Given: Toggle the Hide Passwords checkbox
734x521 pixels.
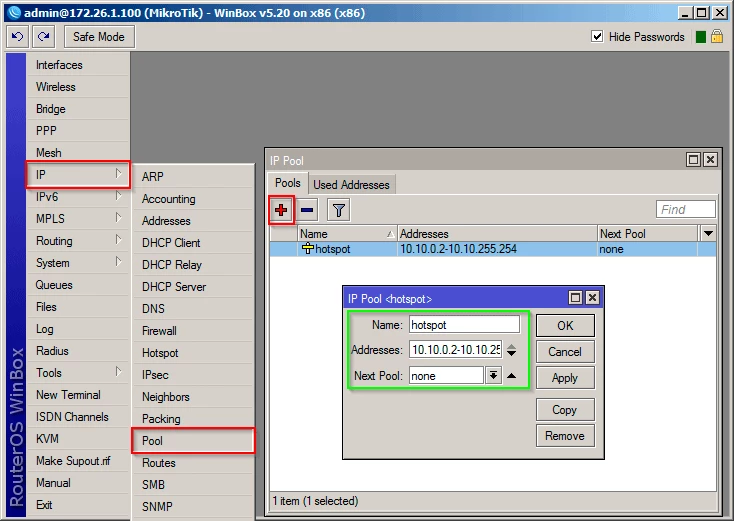Looking at the screenshot, I should (x=597, y=37).
